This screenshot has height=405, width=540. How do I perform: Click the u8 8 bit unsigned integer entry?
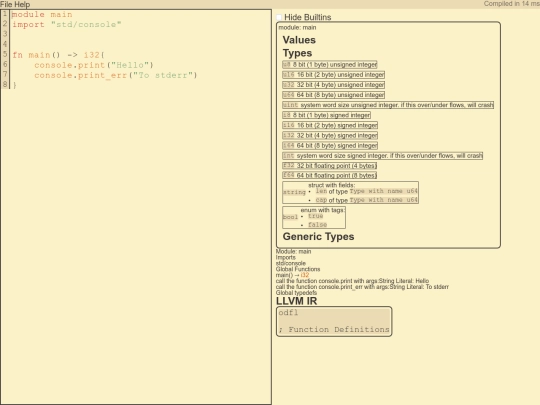point(330,64)
